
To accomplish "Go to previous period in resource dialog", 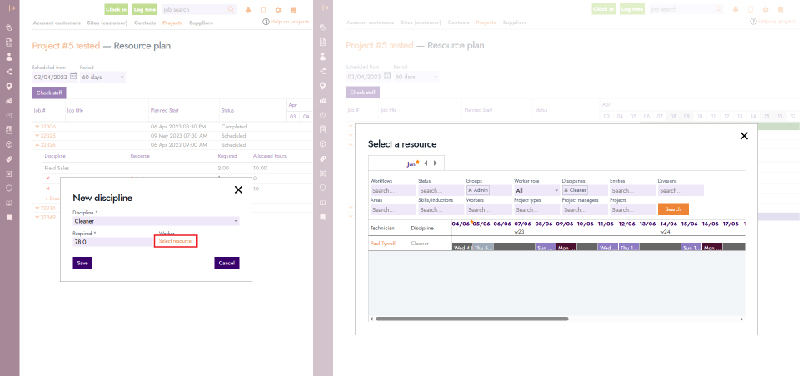I will (427, 163).
